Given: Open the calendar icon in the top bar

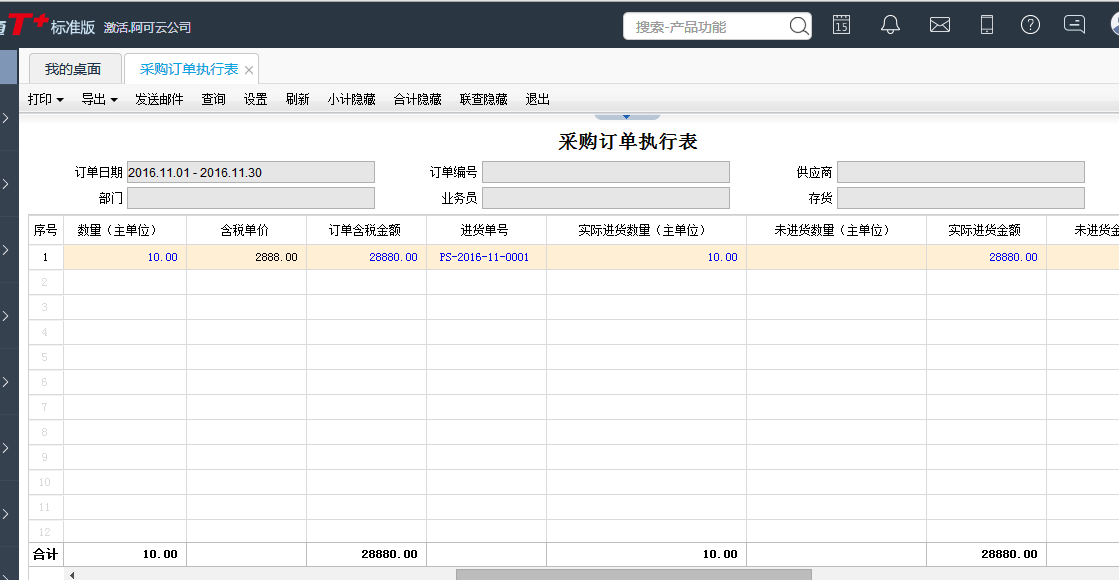Looking at the screenshot, I should click(x=841, y=25).
